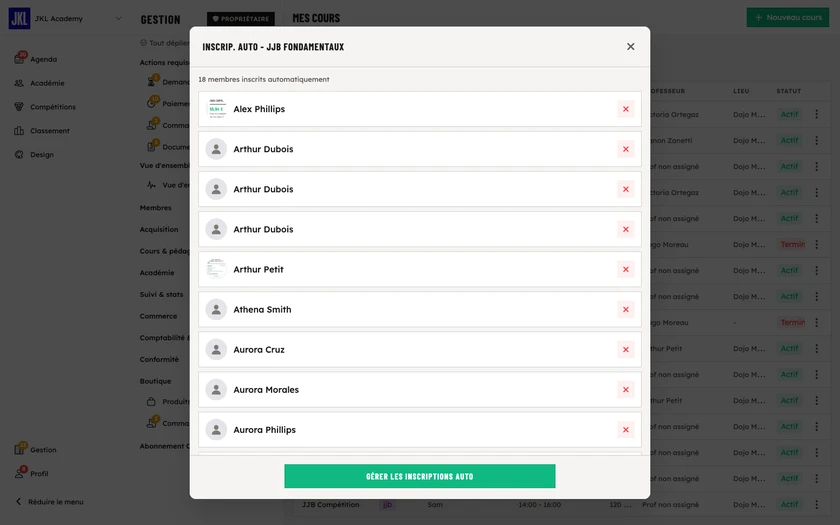The image size is (840, 525).
Task: Remove Alex Phillips from auto-enrollment
Action: click(x=625, y=109)
